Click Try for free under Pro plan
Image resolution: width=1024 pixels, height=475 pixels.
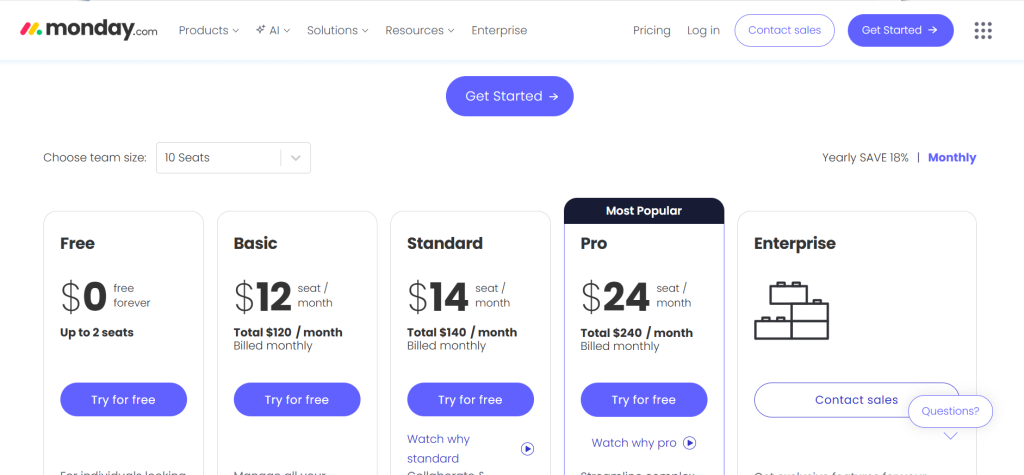(x=644, y=400)
